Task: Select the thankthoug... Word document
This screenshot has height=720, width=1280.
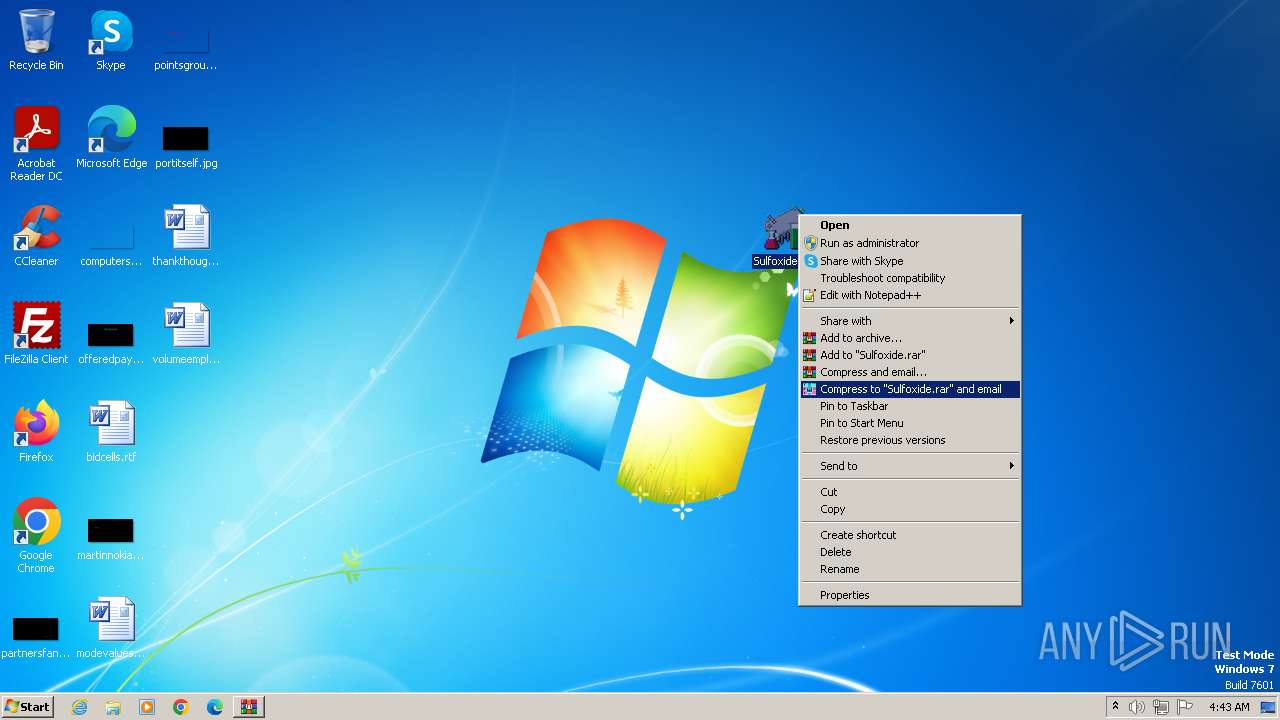Action: 185,236
